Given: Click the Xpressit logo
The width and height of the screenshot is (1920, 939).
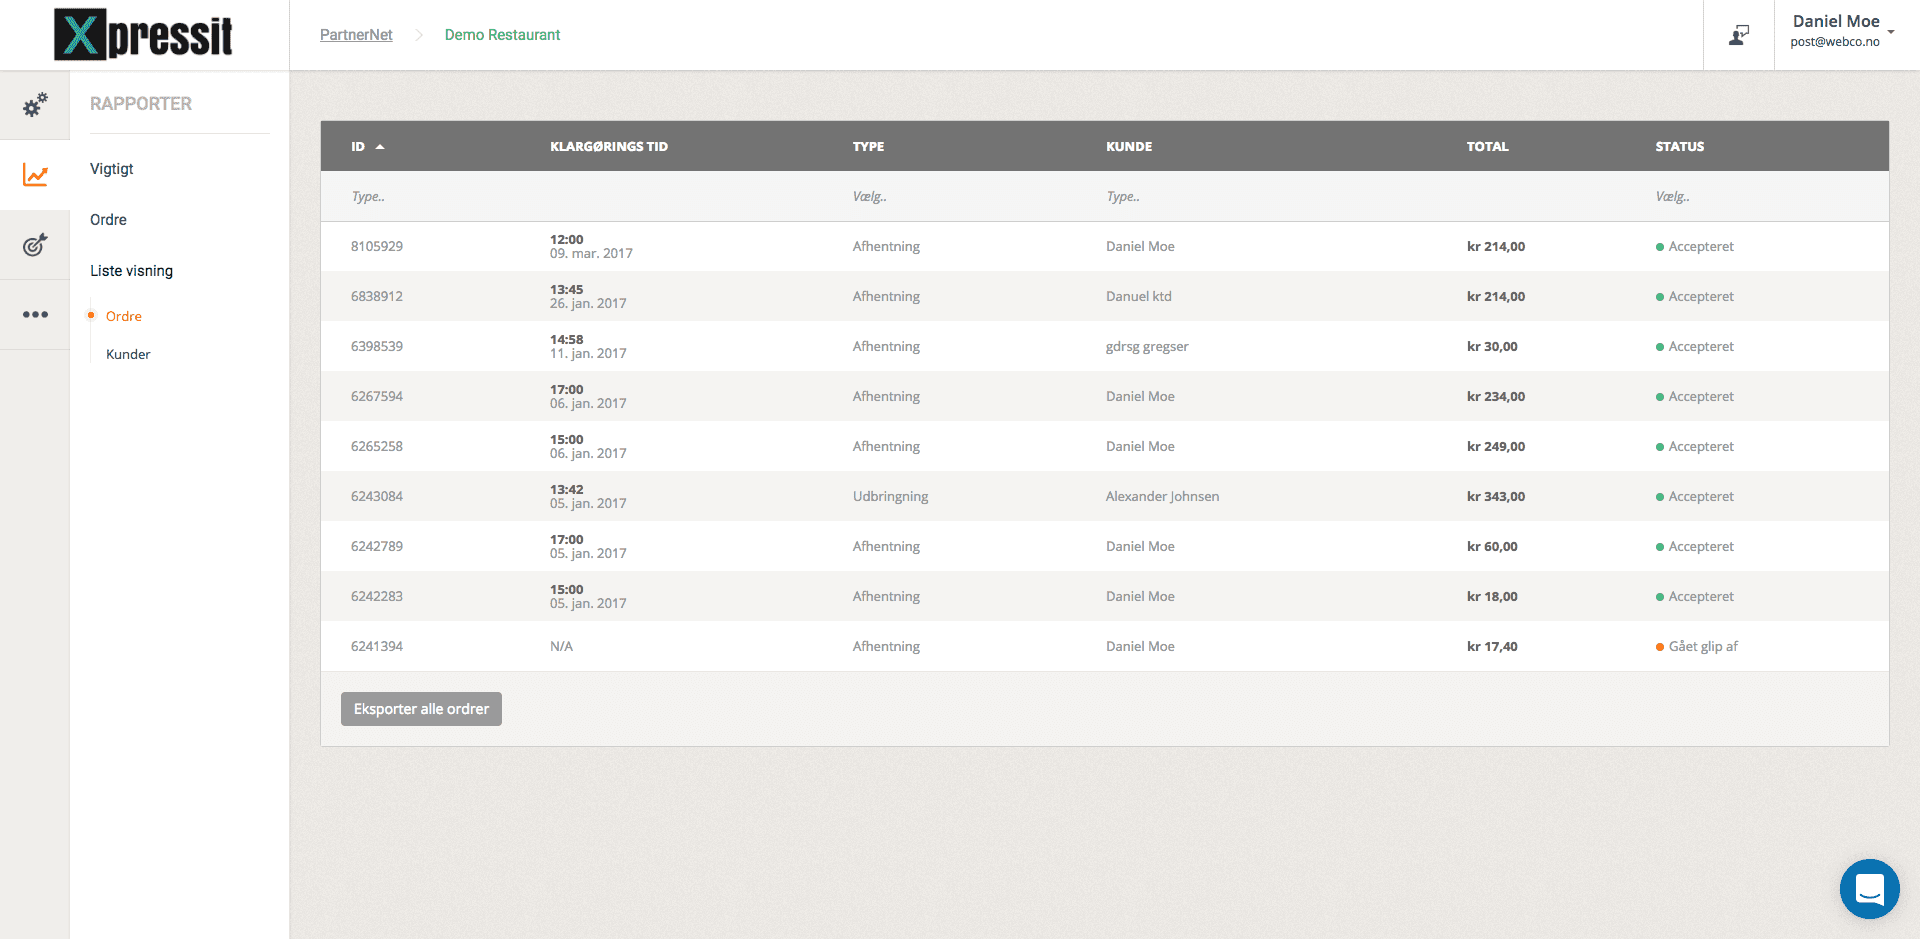Looking at the screenshot, I should pyautogui.click(x=144, y=35).
